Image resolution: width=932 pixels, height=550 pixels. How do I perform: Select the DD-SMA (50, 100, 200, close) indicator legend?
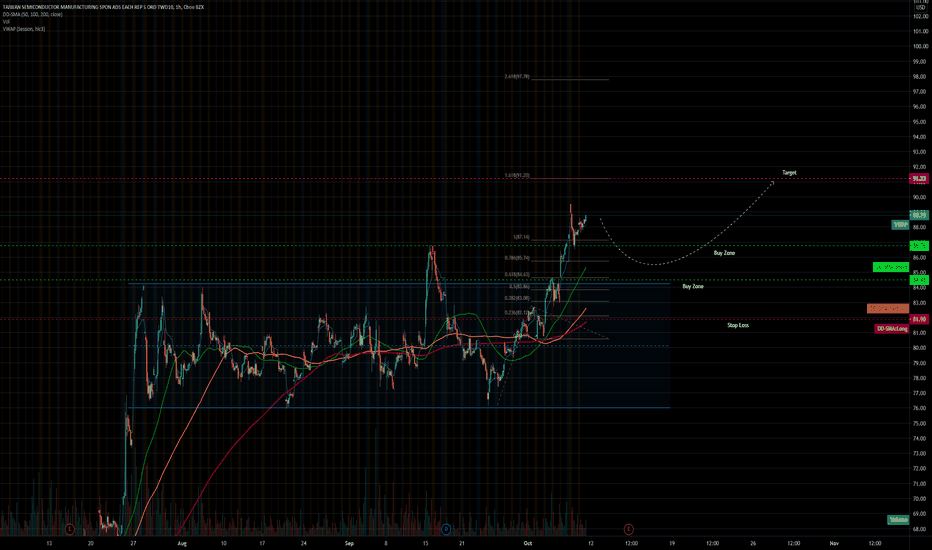tap(32, 14)
